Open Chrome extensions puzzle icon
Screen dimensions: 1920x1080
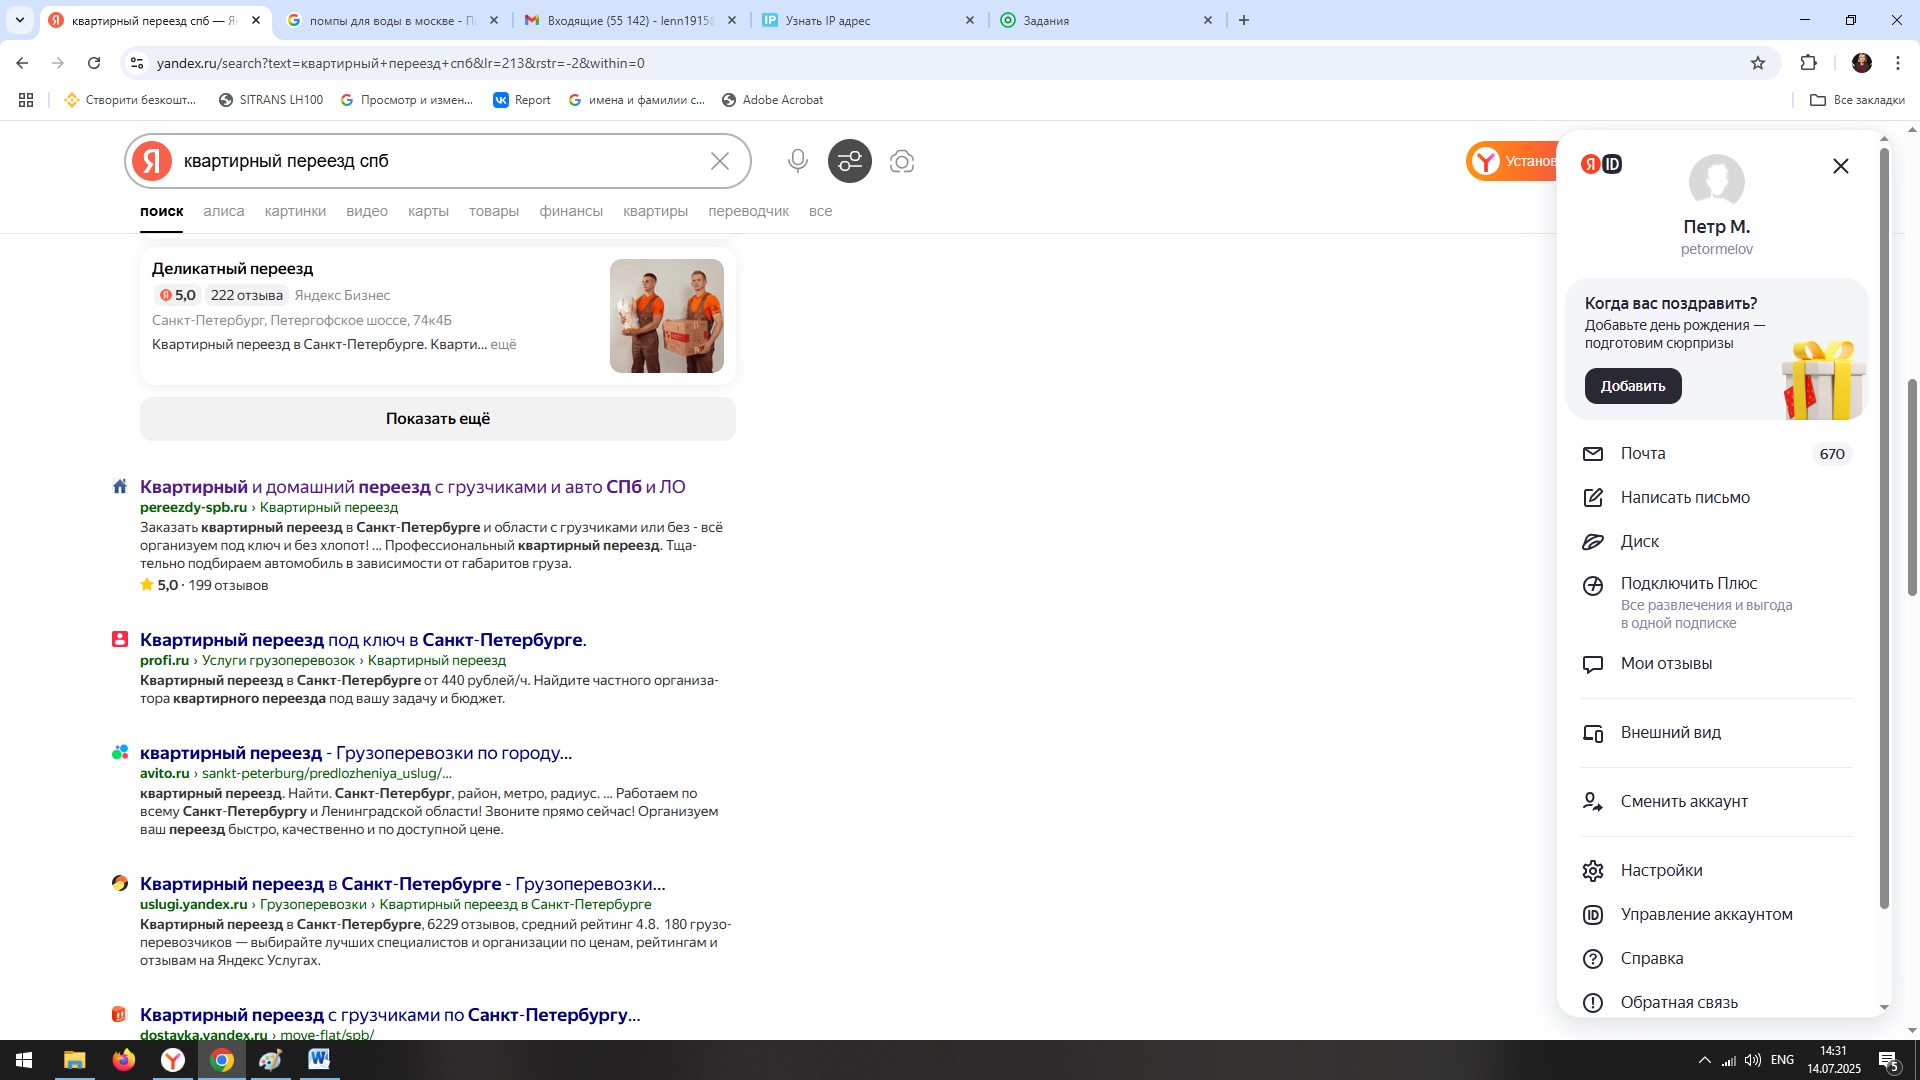pyautogui.click(x=1808, y=63)
